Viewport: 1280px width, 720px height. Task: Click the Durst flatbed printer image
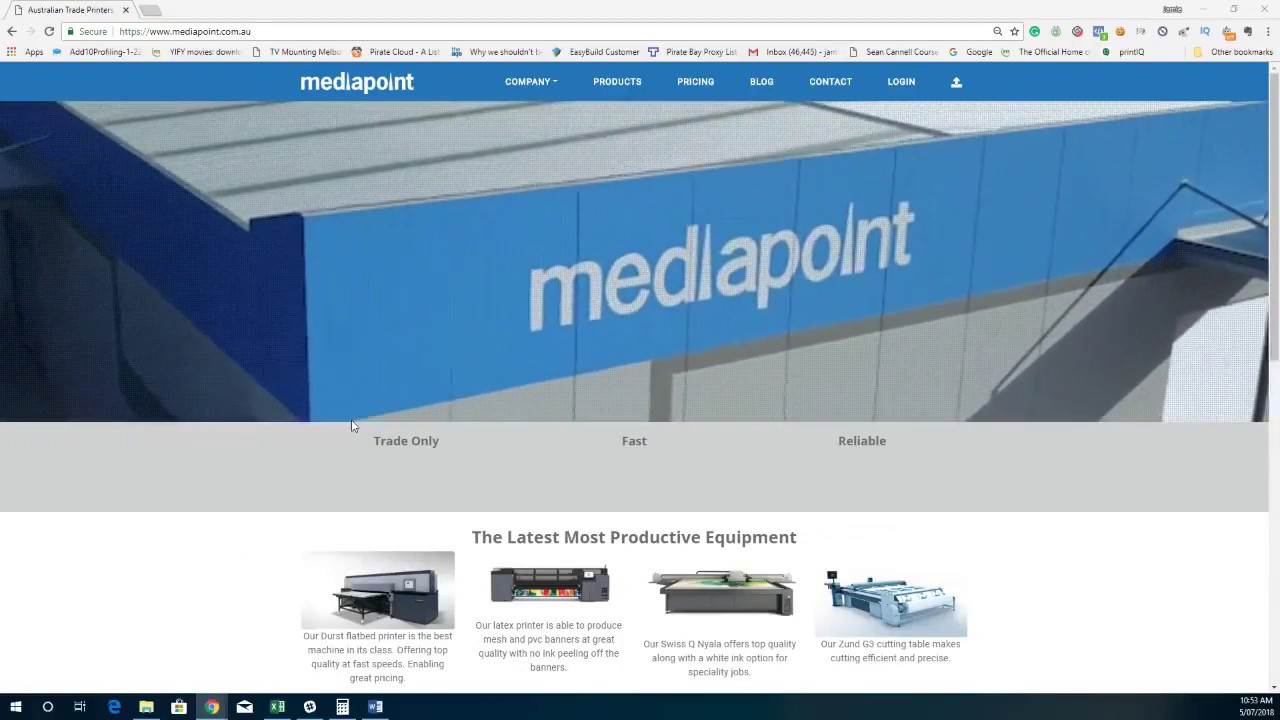(378, 590)
